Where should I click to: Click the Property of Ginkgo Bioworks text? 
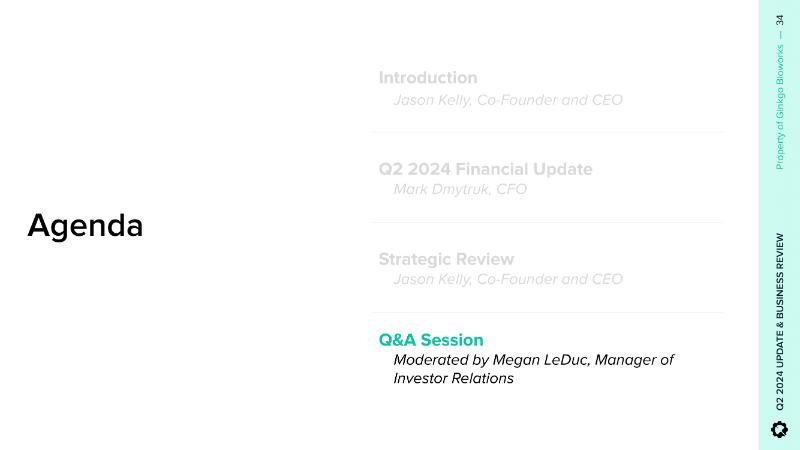(x=780, y=107)
